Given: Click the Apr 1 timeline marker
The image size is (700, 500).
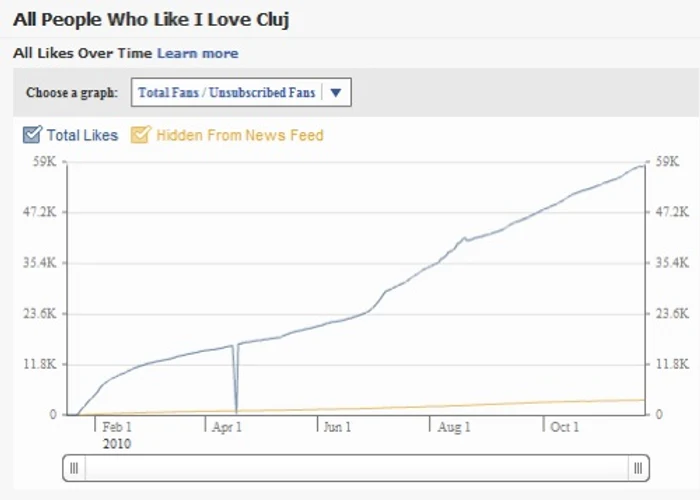Looking at the screenshot, I should pos(227,427).
